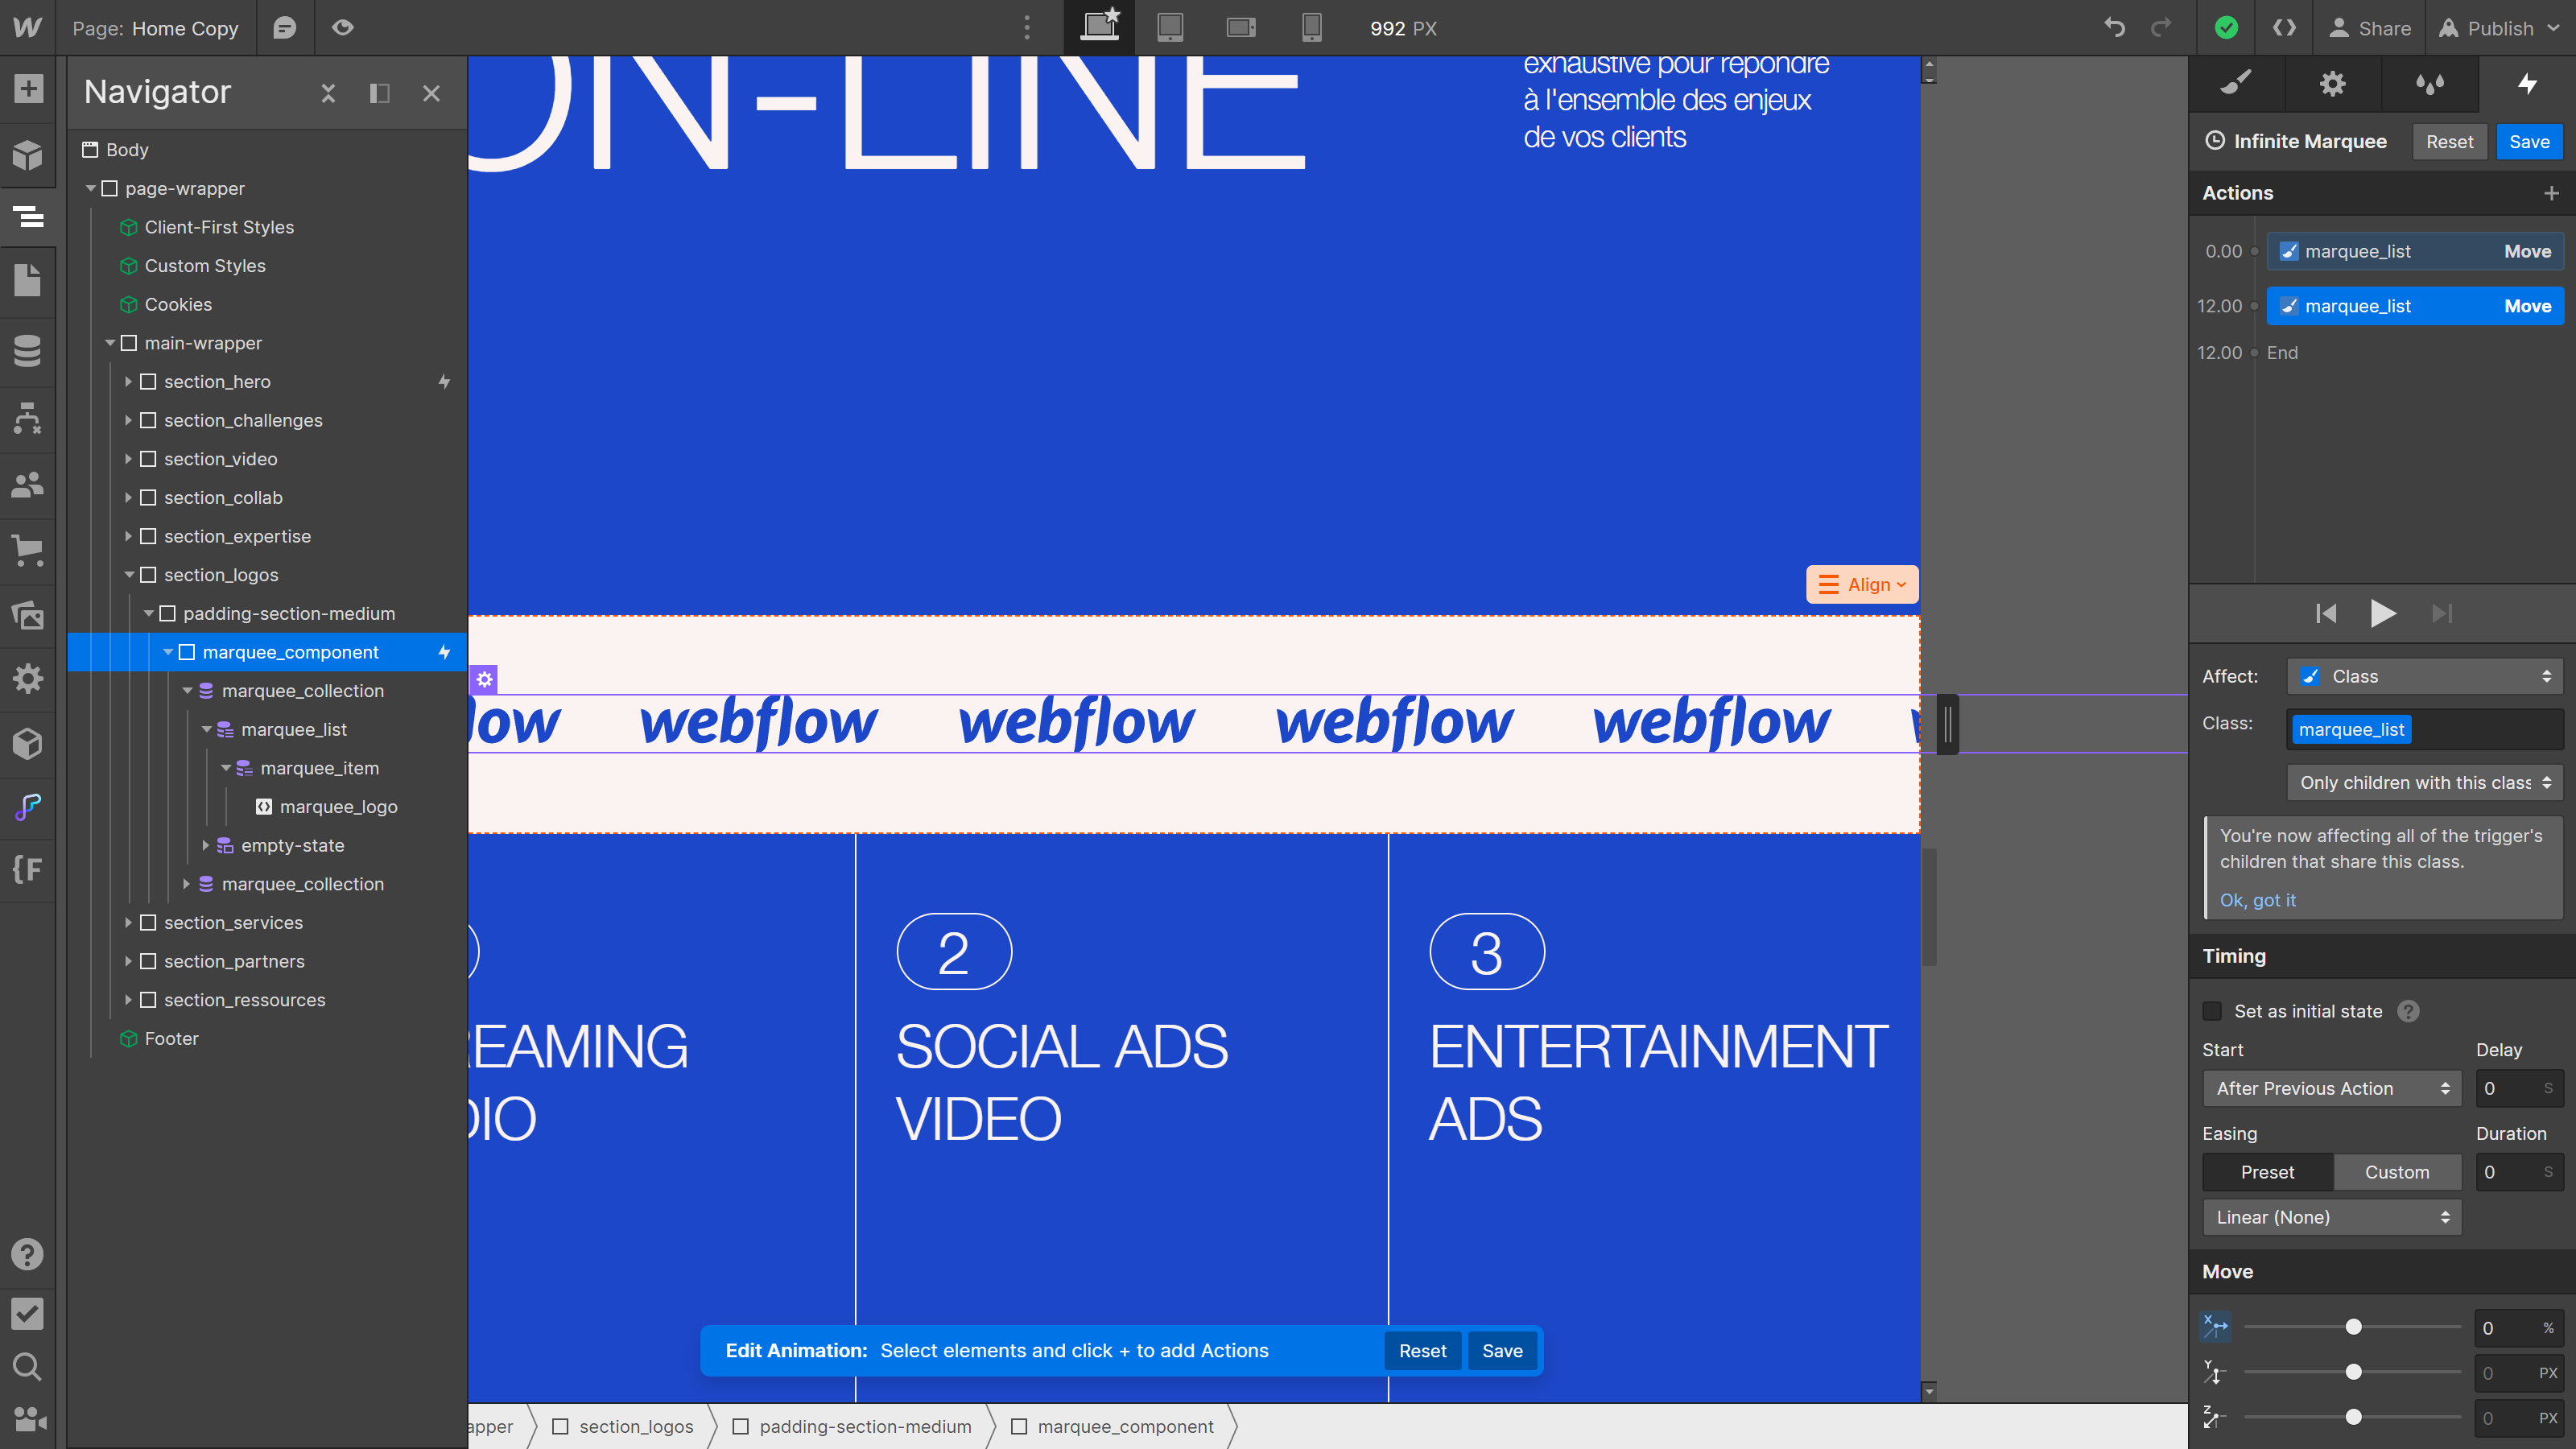Open the Pages panel
The width and height of the screenshot is (2576, 1449).
click(x=28, y=280)
